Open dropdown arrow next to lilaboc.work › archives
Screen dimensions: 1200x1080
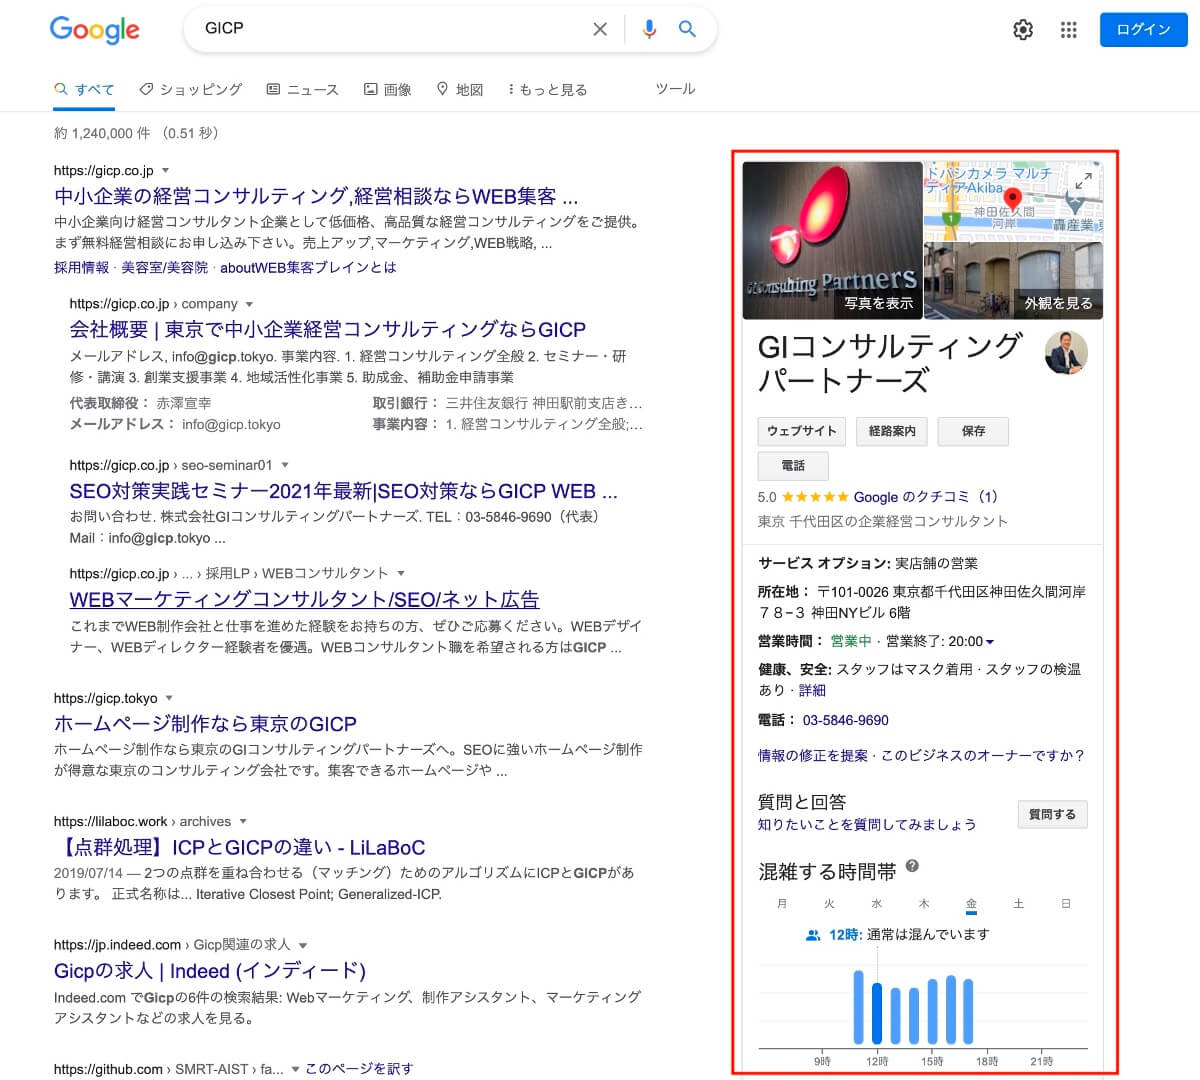[x=243, y=822]
